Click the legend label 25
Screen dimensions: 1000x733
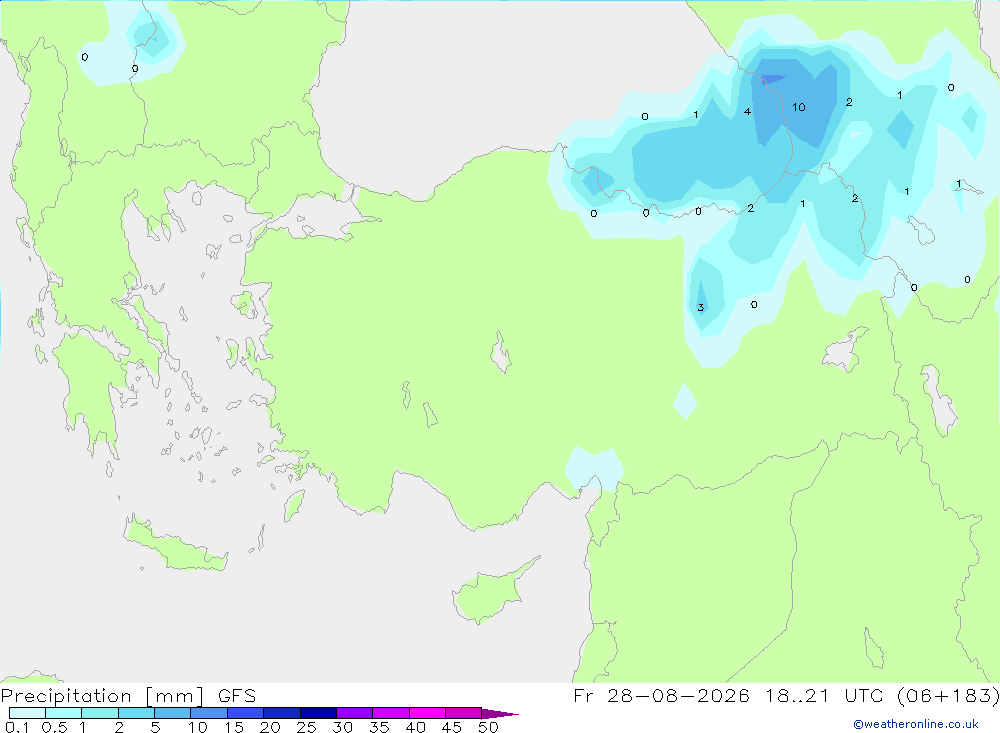click(306, 727)
